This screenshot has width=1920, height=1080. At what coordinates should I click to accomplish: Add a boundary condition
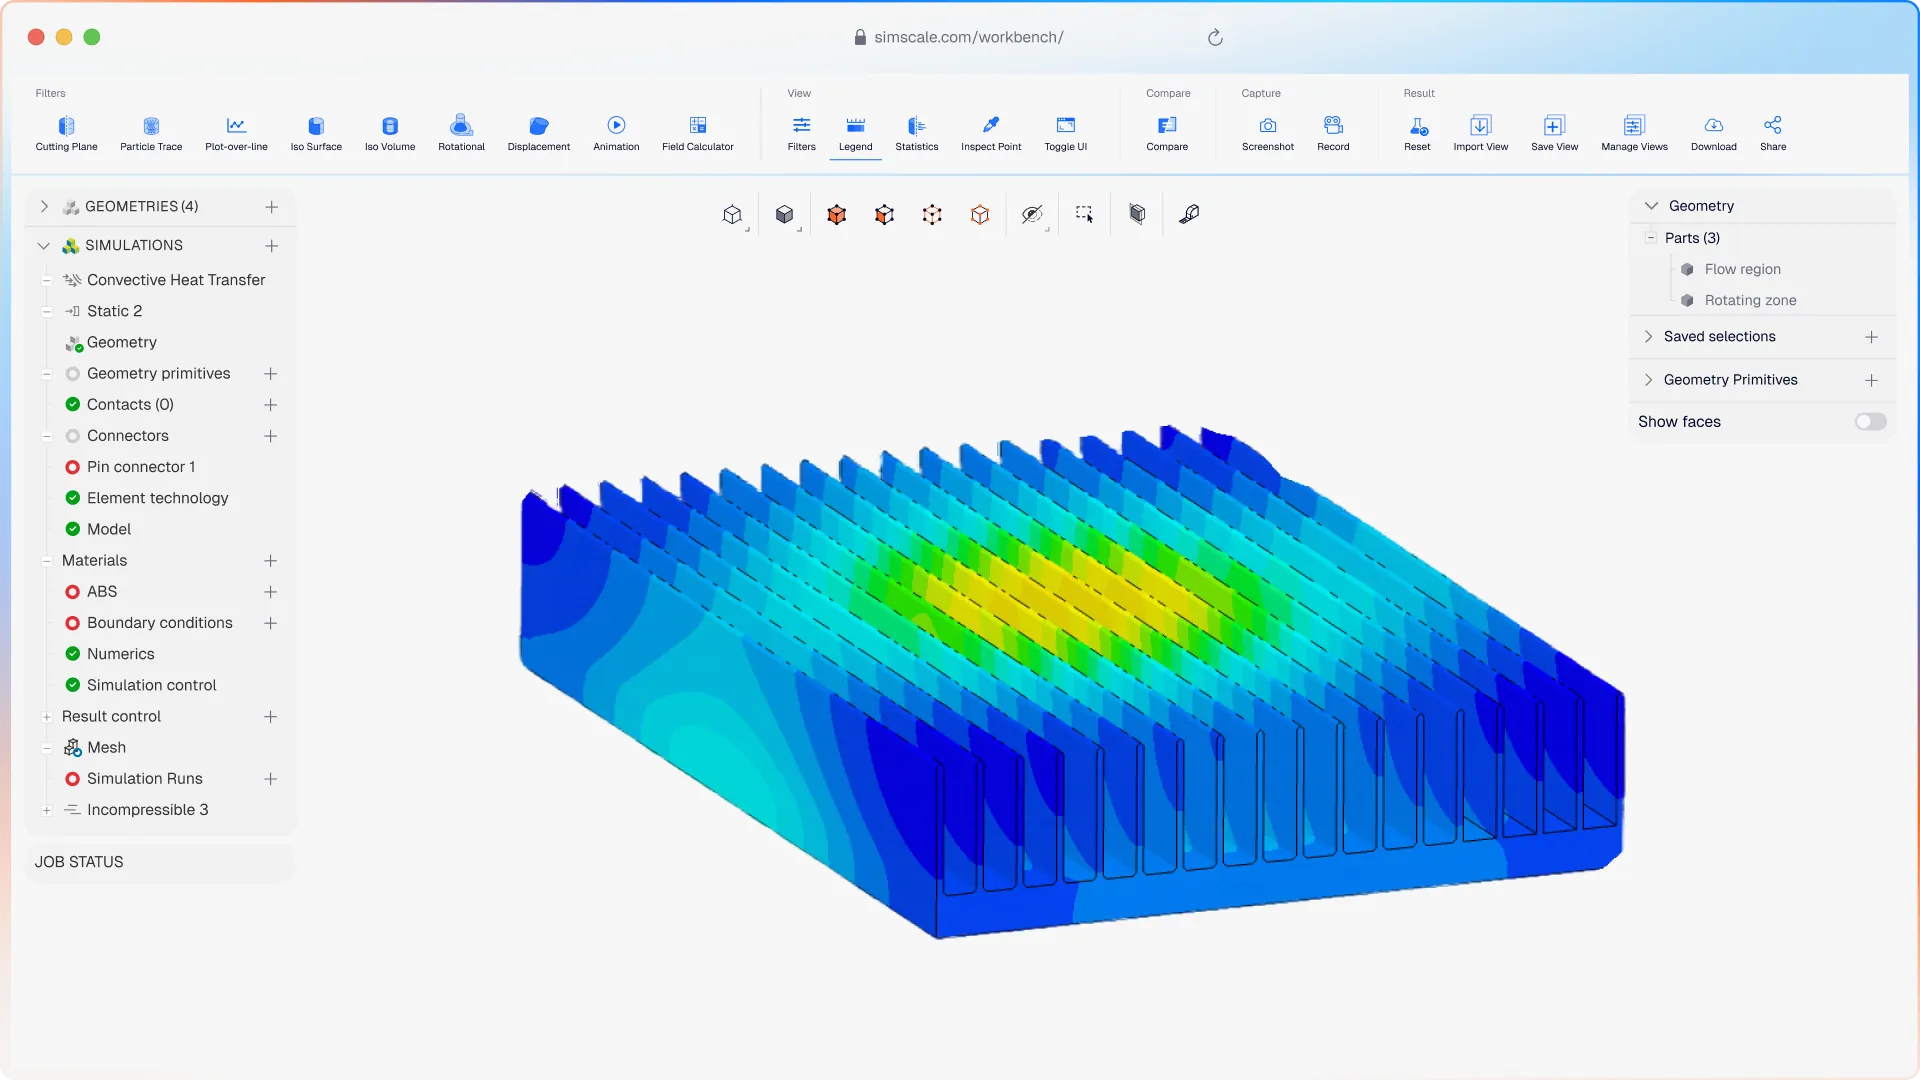click(x=270, y=623)
